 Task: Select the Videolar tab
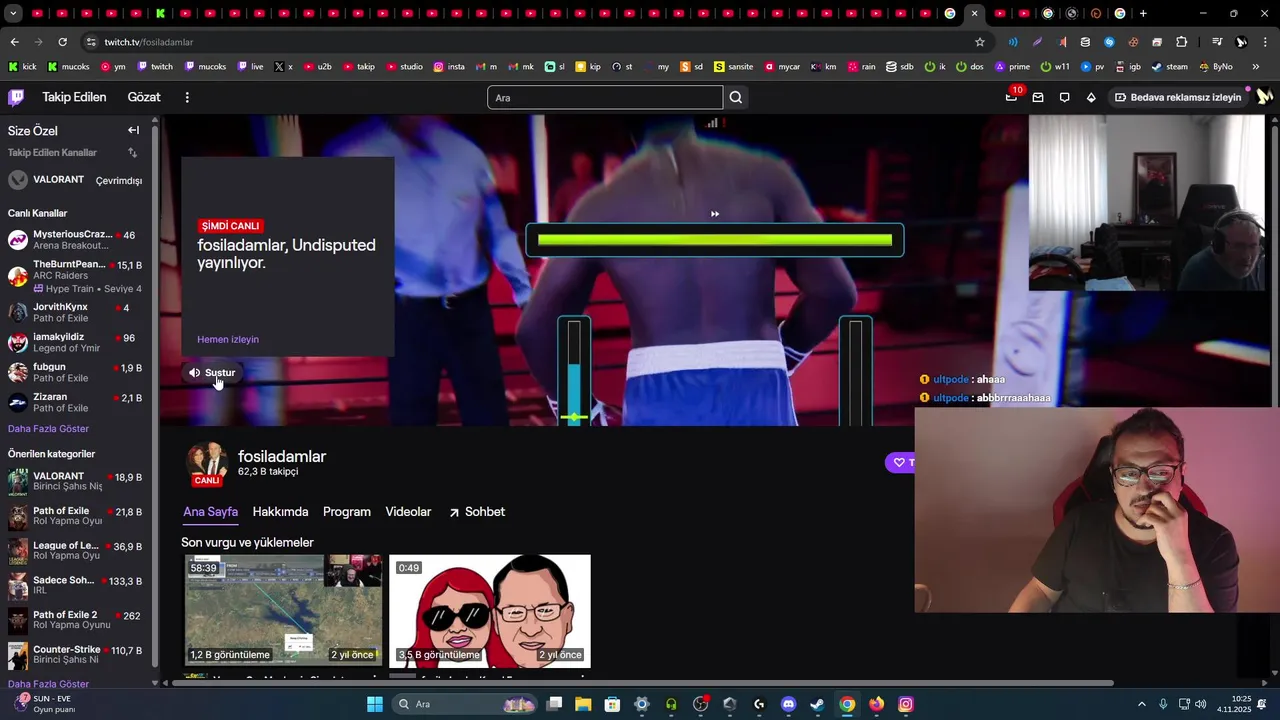[408, 512]
